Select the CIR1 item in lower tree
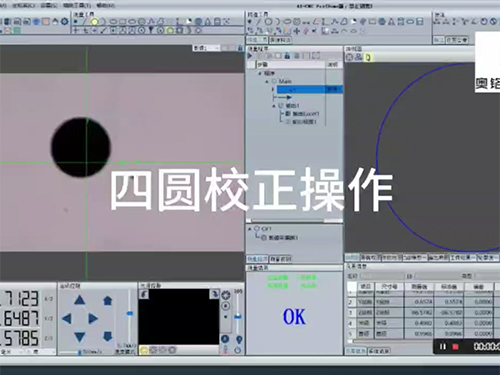 pos(267,229)
